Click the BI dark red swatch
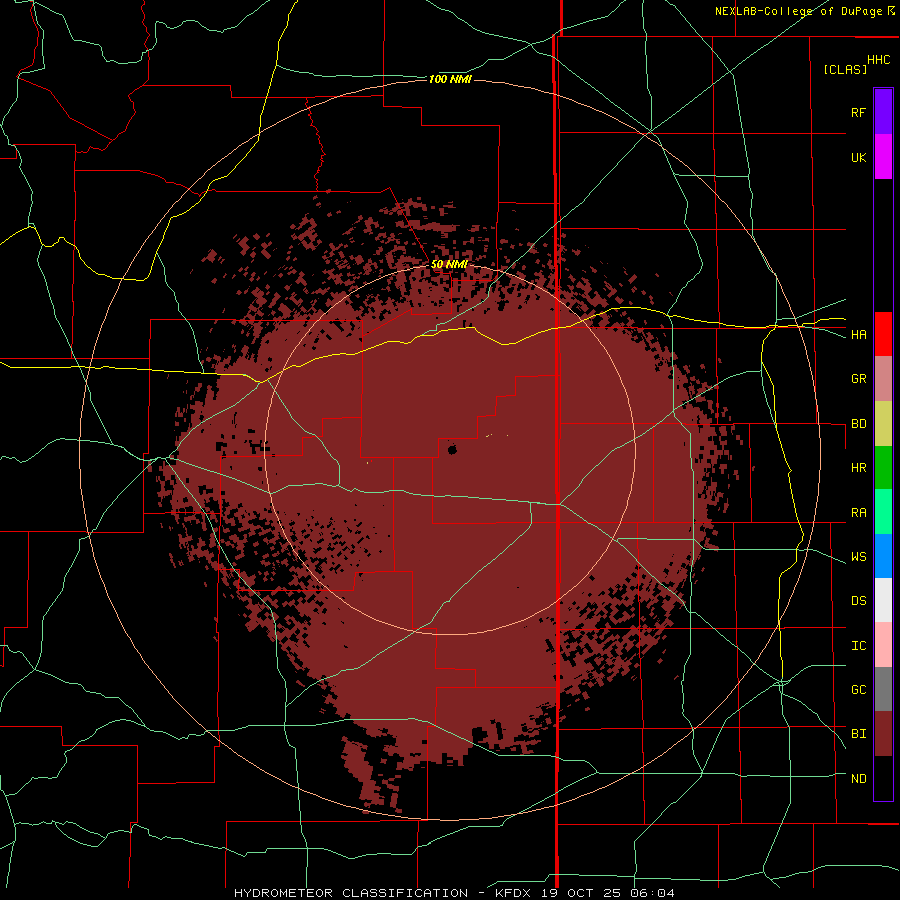 tap(883, 734)
